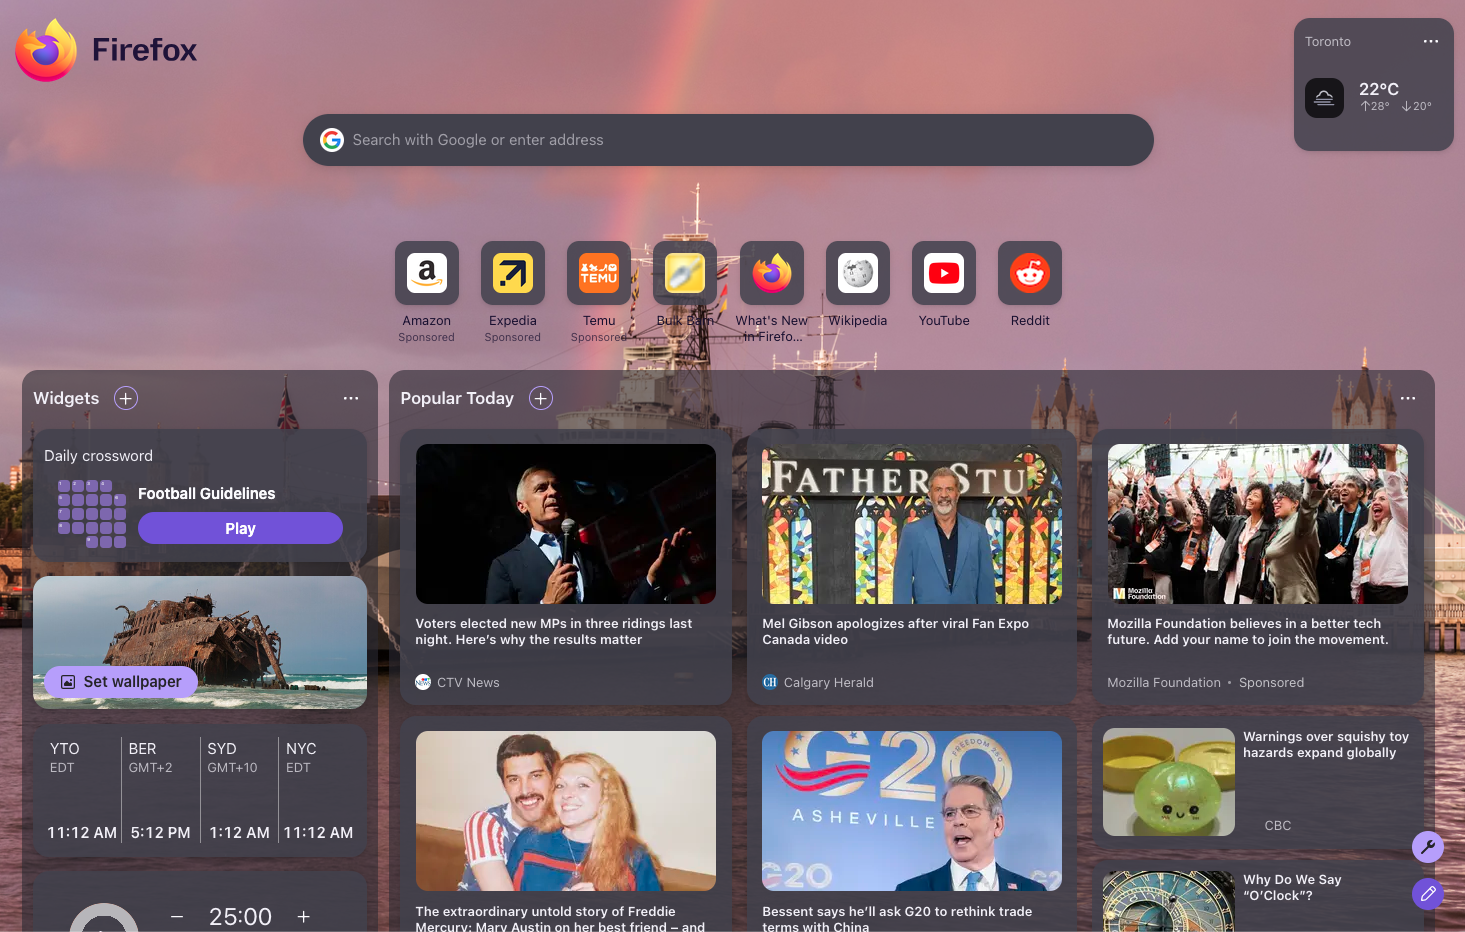Open the Expedia shortcut tile

point(513,273)
